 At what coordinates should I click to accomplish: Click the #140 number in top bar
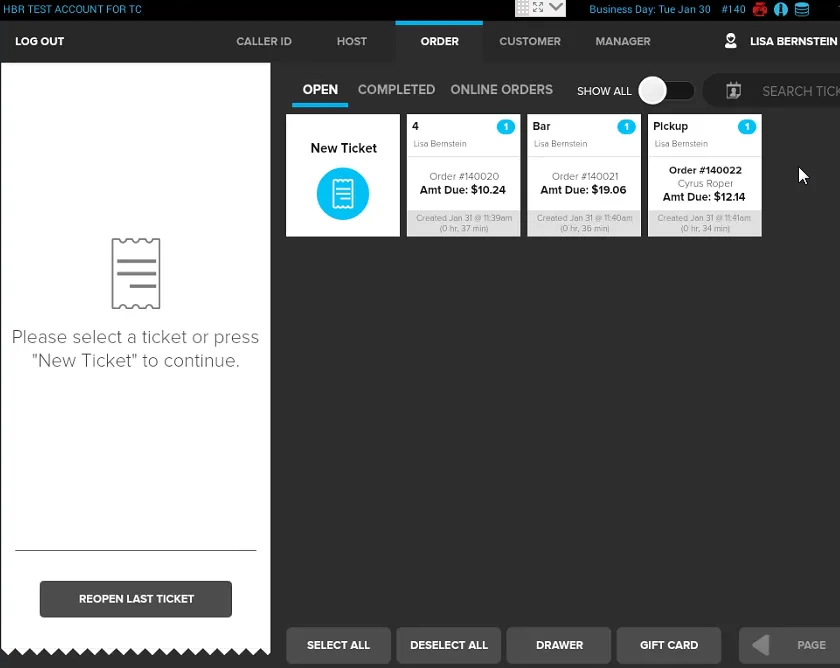click(x=733, y=9)
